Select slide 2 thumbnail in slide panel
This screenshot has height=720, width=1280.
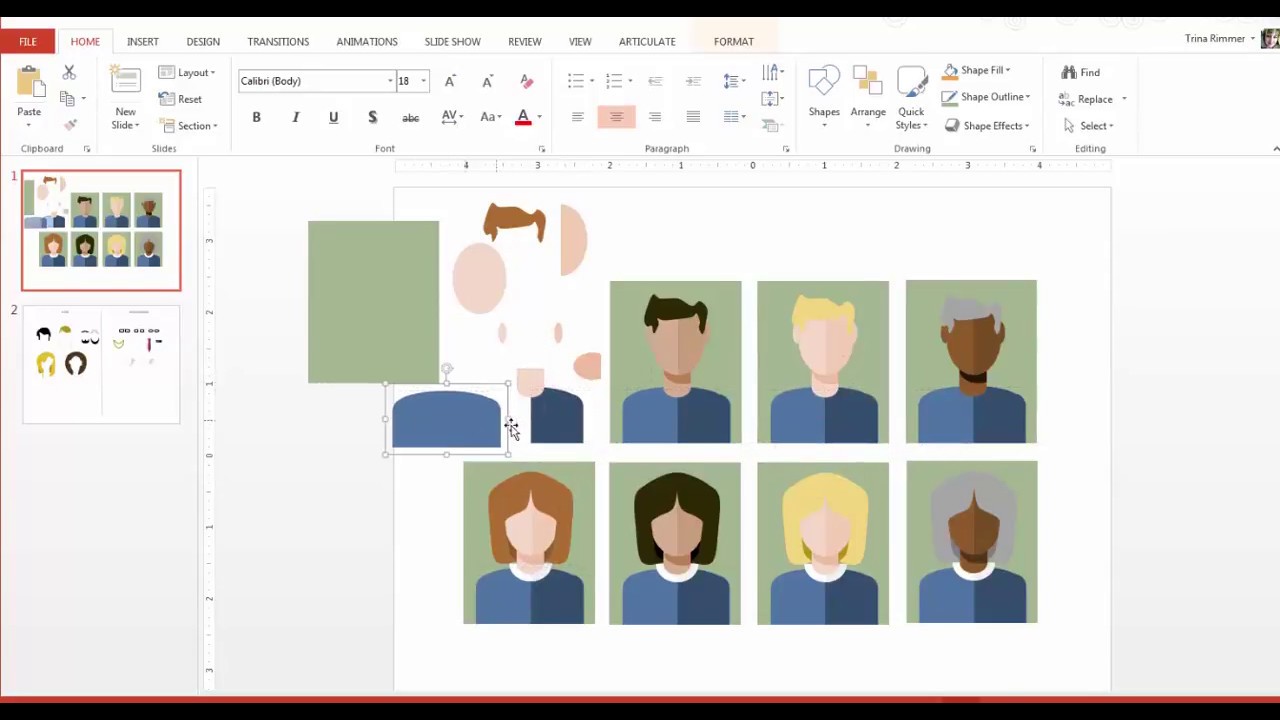(x=100, y=365)
